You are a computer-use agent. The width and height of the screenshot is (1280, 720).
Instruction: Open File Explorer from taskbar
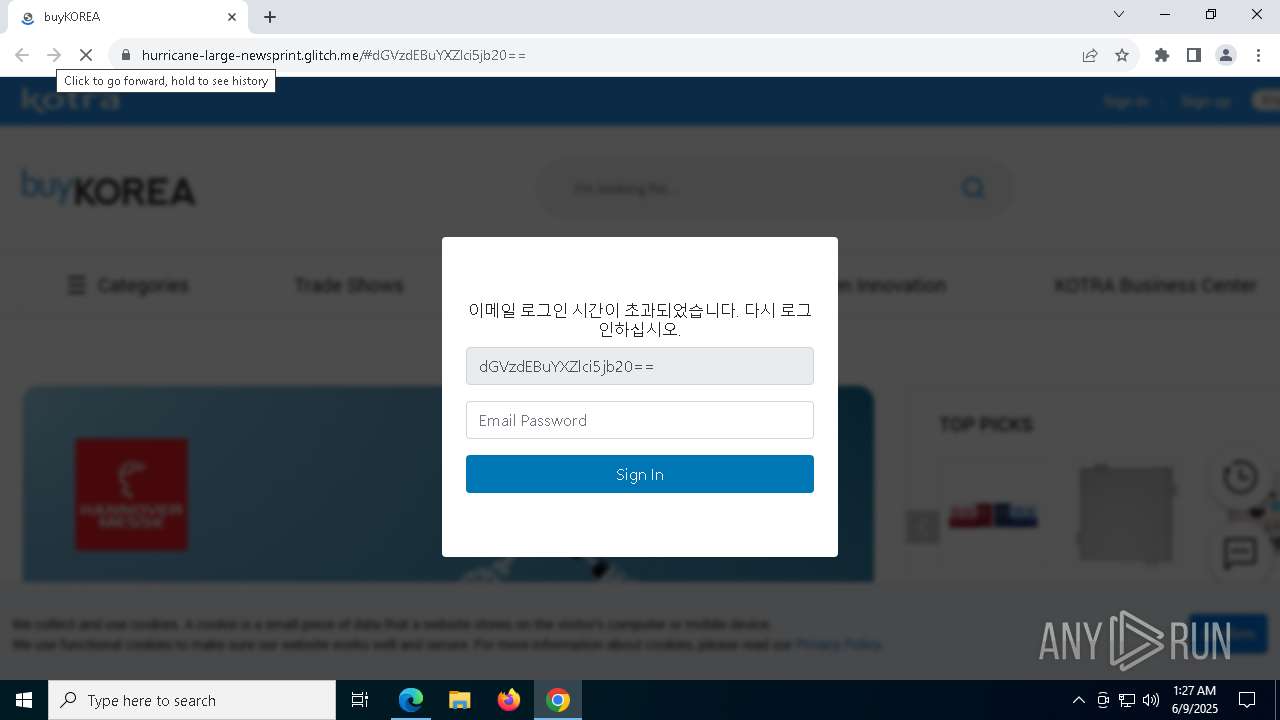point(459,700)
